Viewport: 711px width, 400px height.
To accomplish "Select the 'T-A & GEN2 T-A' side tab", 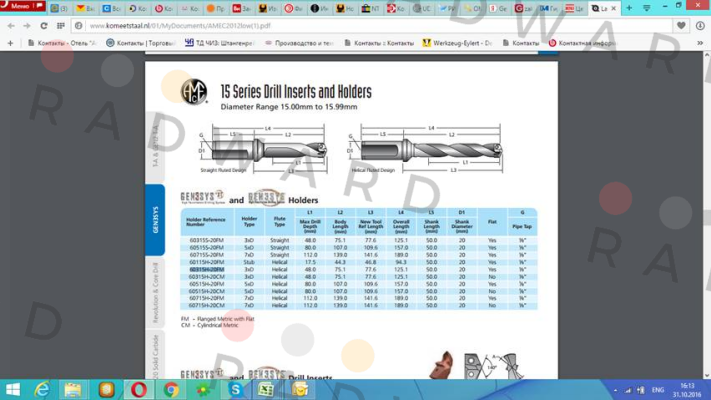I will tap(155, 146).
